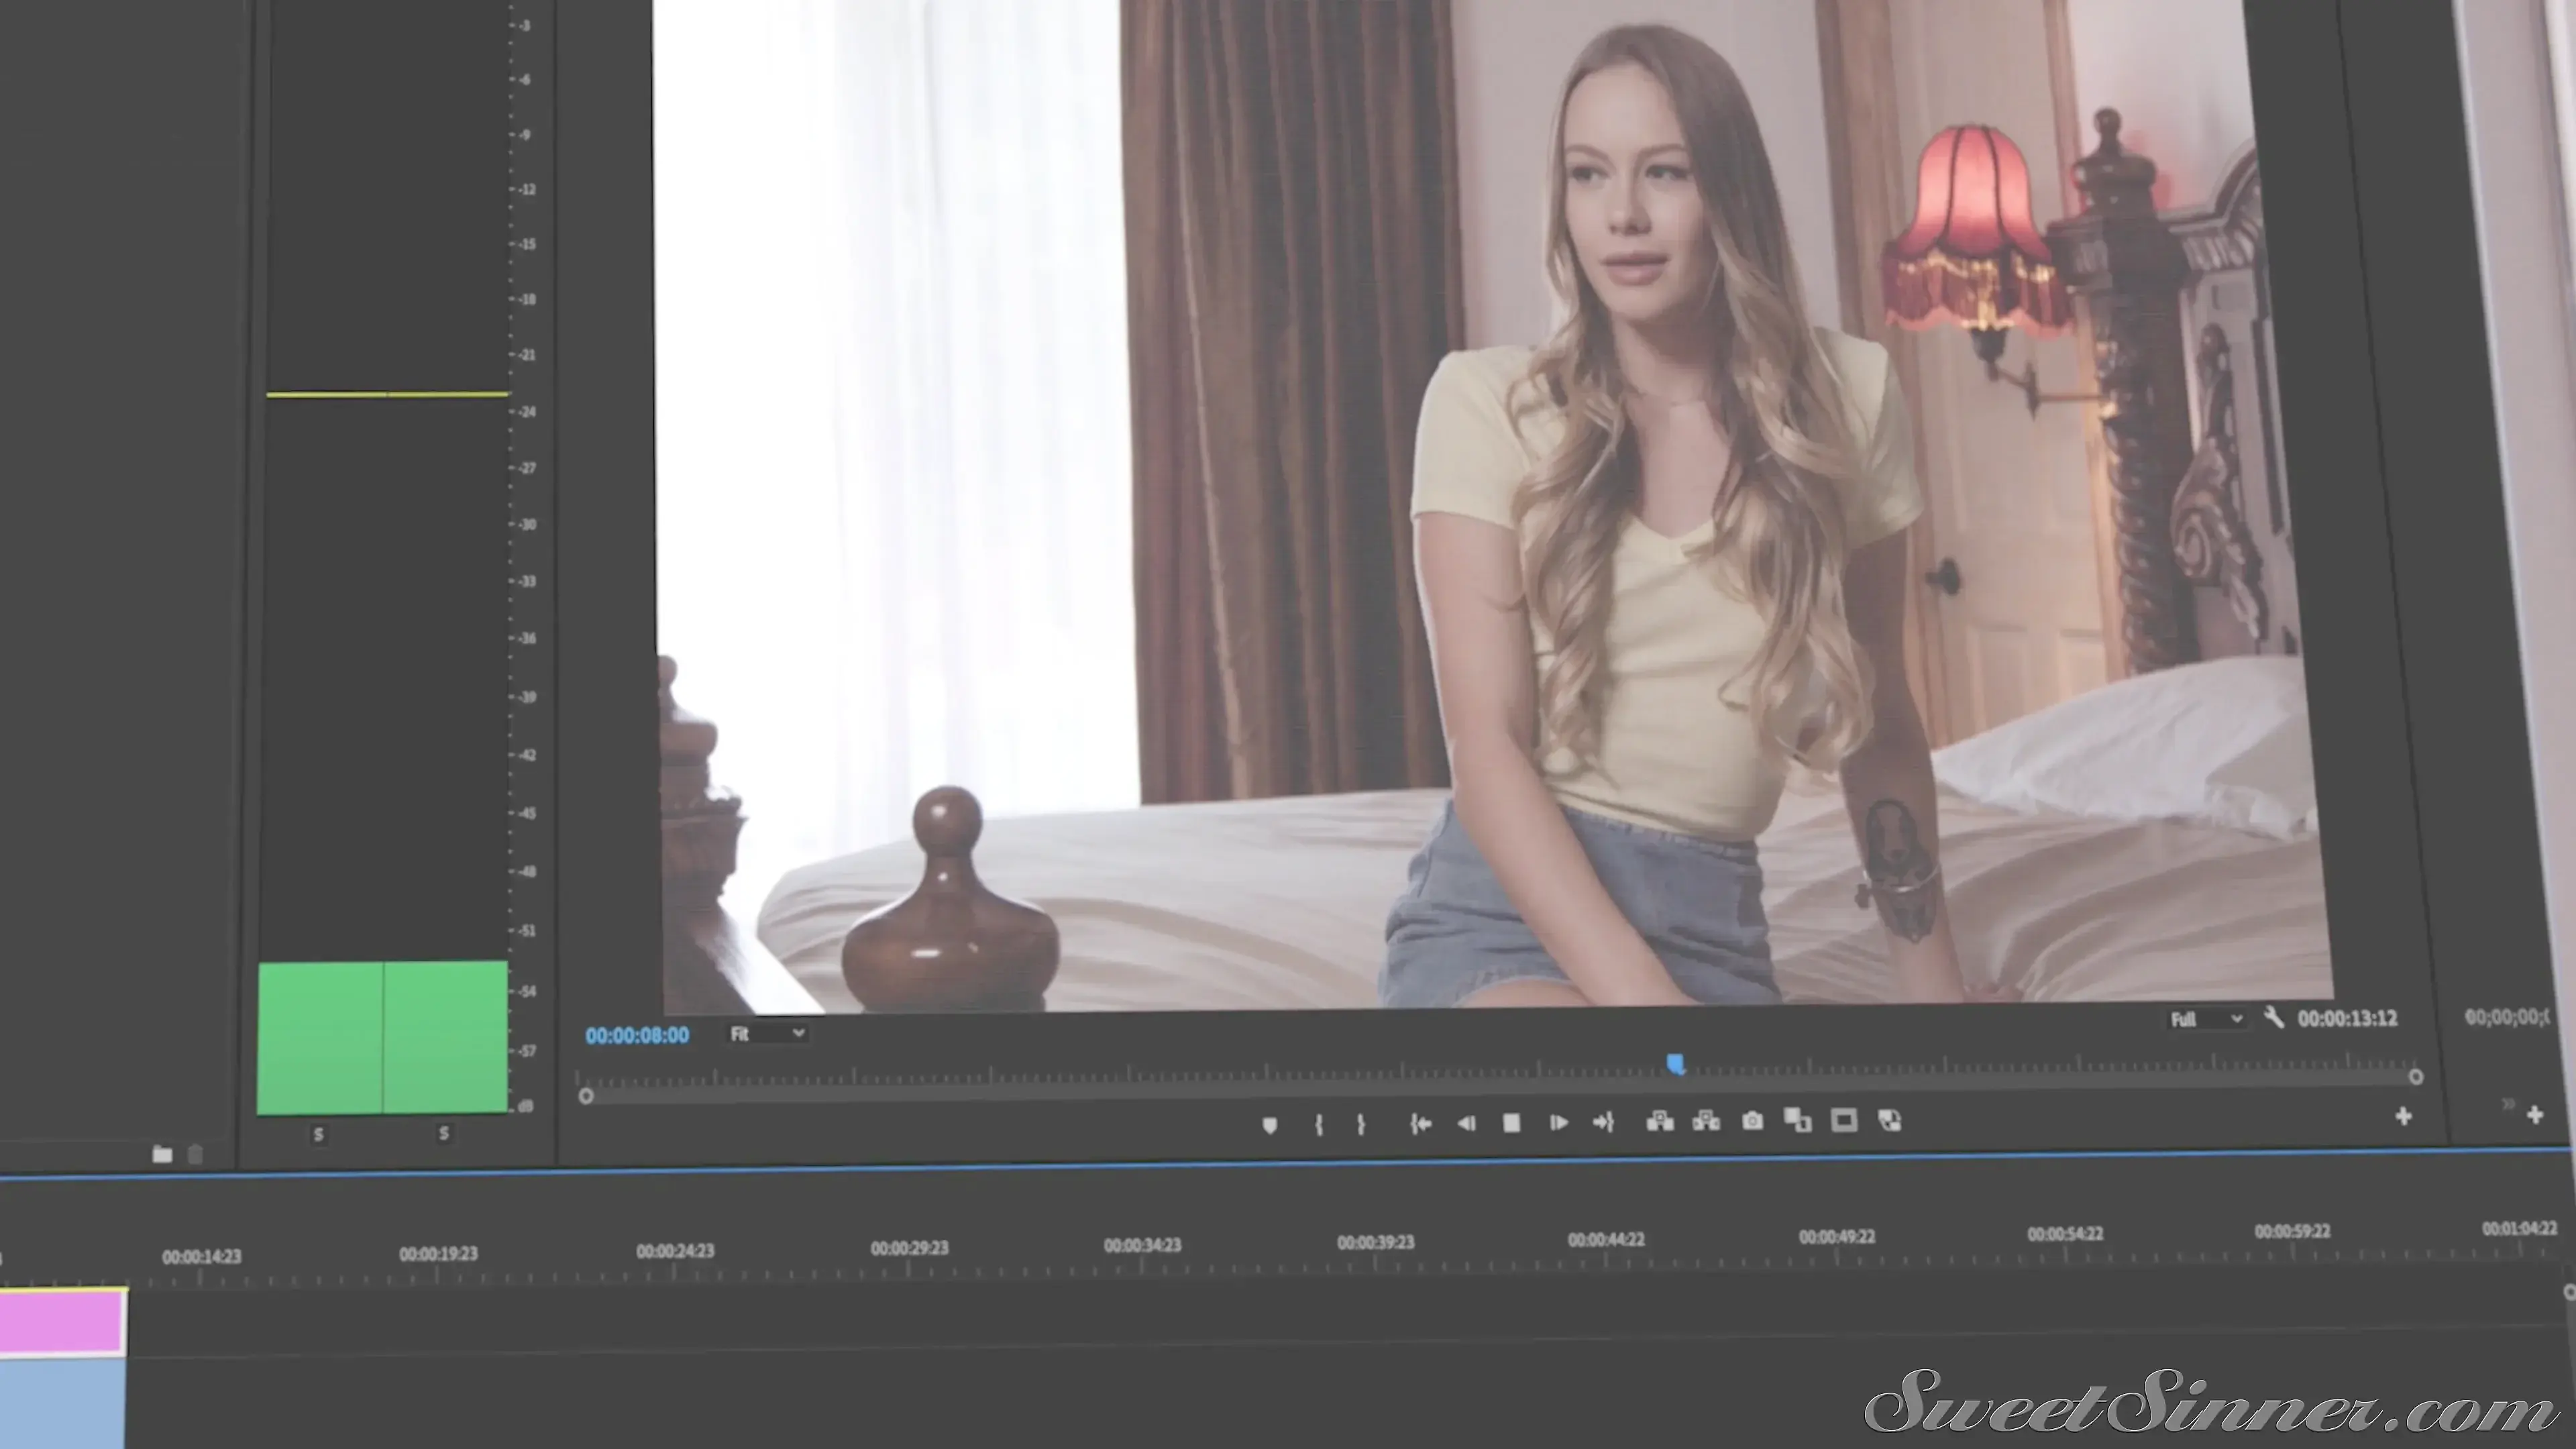The width and height of the screenshot is (2576, 1449).
Task: Toggle the safe margins icon
Action: pos(1844,1120)
